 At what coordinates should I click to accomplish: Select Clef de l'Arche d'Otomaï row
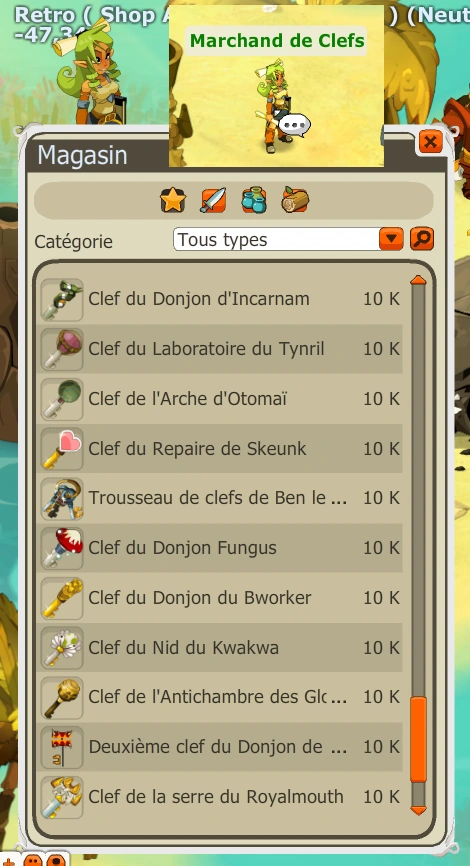220,399
